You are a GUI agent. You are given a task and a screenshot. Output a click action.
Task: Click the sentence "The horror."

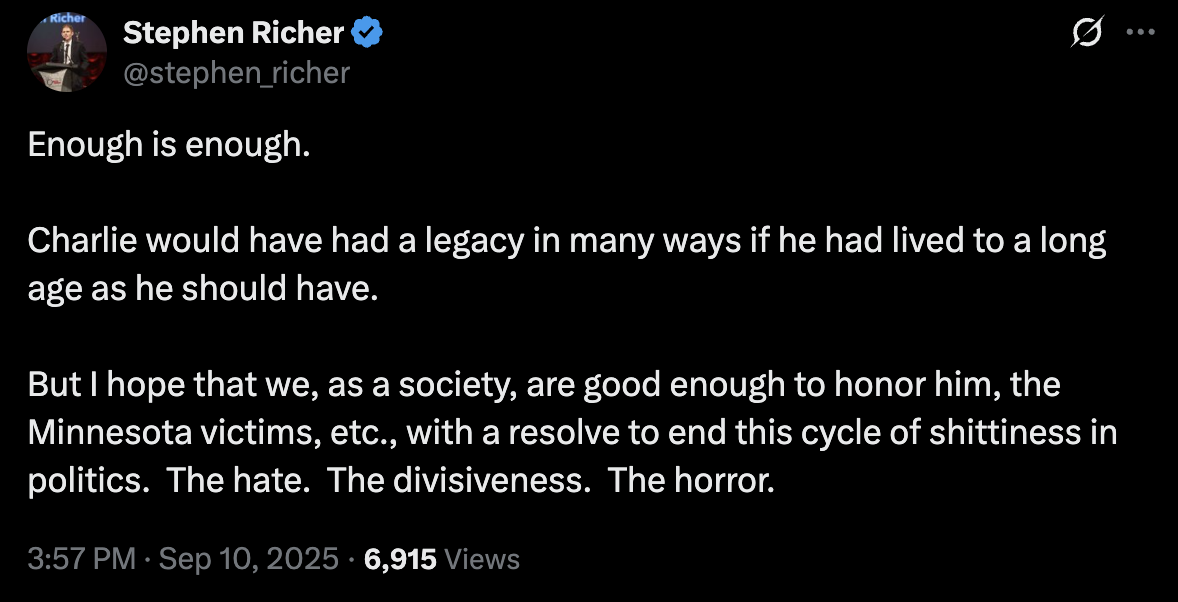click(691, 480)
